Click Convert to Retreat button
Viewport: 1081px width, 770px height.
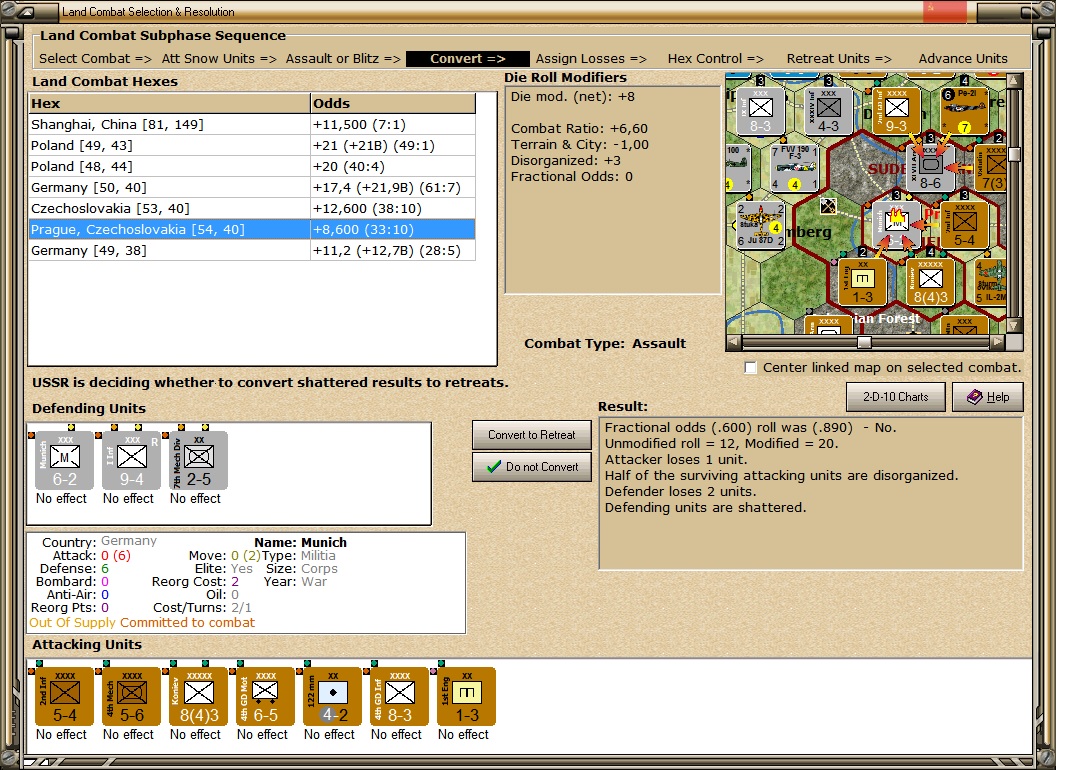(532, 435)
